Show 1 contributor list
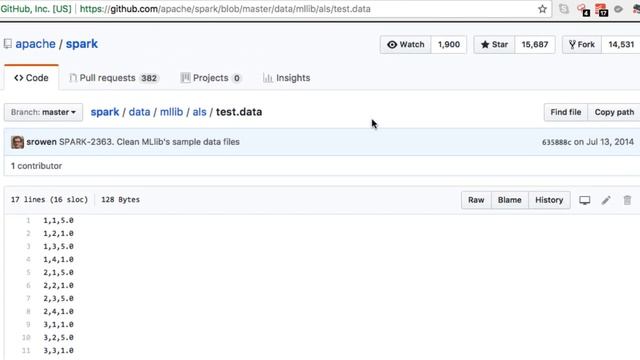Viewport: 640px width, 360px height. point(36,166)
